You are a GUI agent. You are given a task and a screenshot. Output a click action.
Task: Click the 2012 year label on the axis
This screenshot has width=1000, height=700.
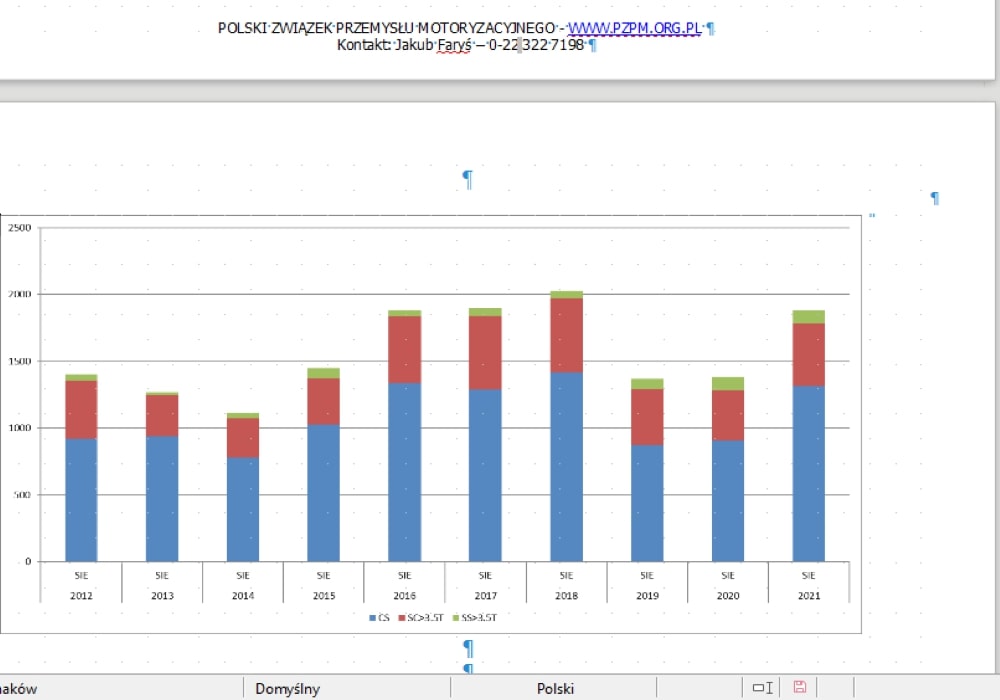click(x=81, y=596)
